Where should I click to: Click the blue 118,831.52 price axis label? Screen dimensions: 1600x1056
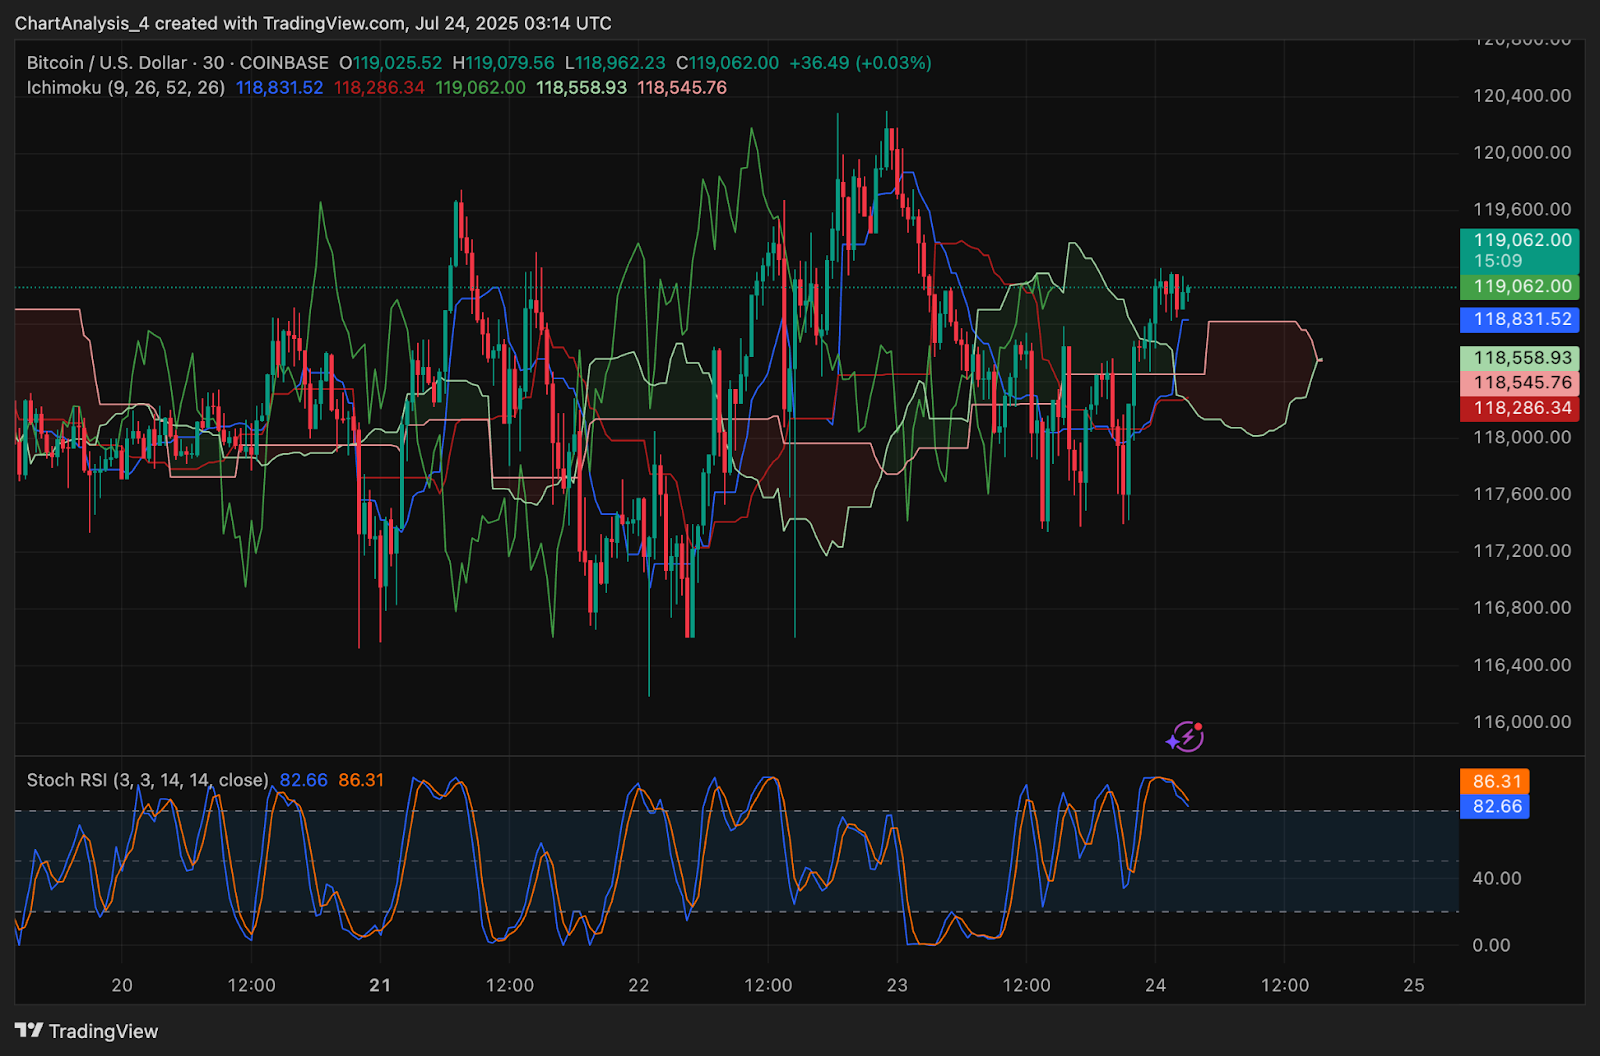[x=1520, y=319]
